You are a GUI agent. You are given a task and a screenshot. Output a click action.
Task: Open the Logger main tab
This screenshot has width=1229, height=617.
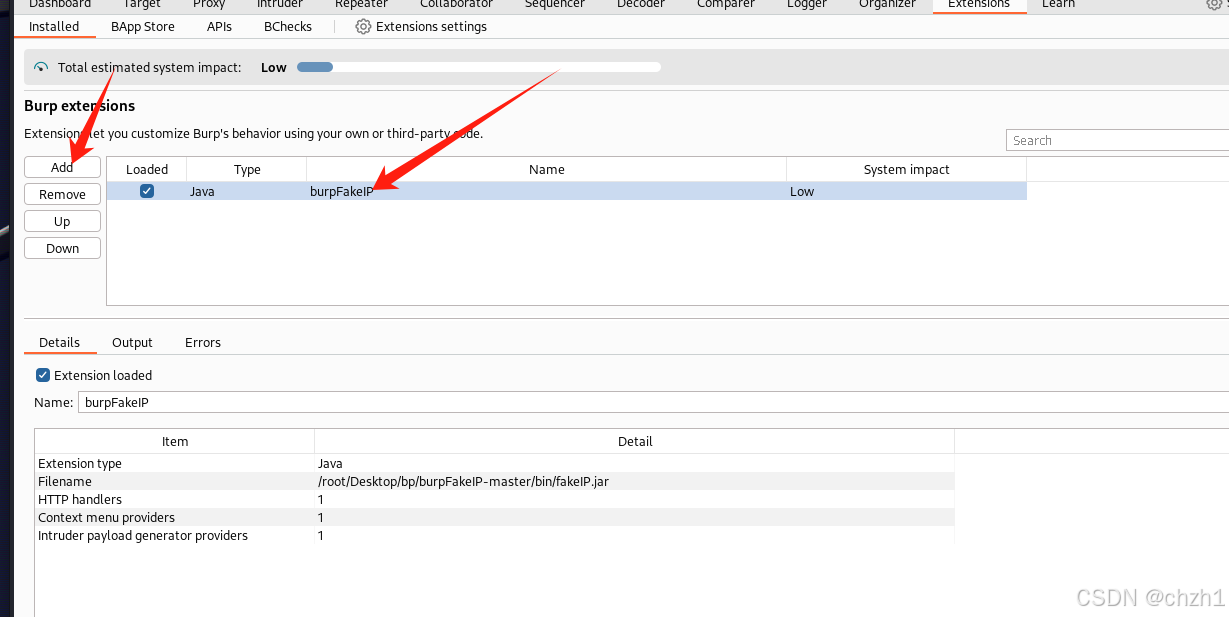(807, 5)
